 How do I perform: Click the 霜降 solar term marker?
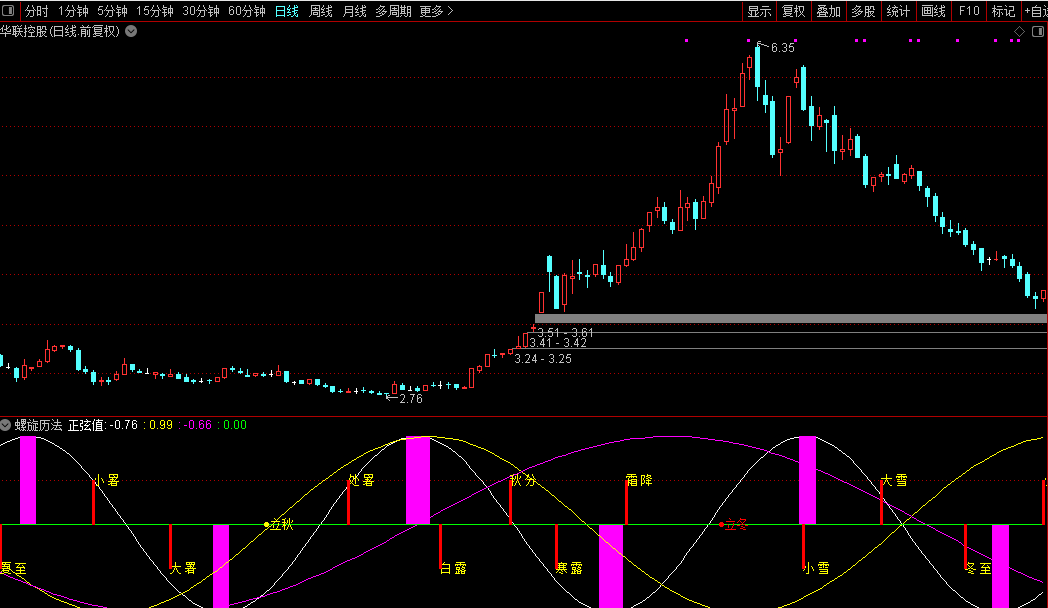(x=639, y=480)
